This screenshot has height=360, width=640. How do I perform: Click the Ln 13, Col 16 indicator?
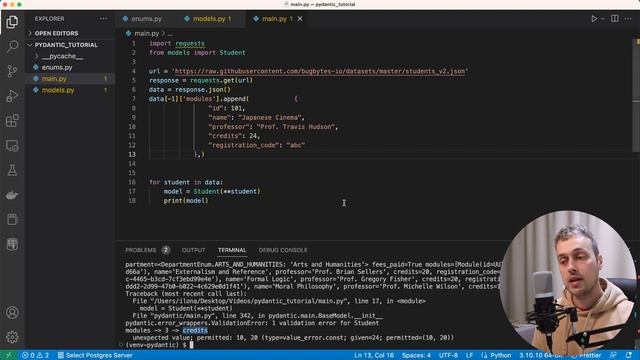pyautogui.click(x=374, y=355)
